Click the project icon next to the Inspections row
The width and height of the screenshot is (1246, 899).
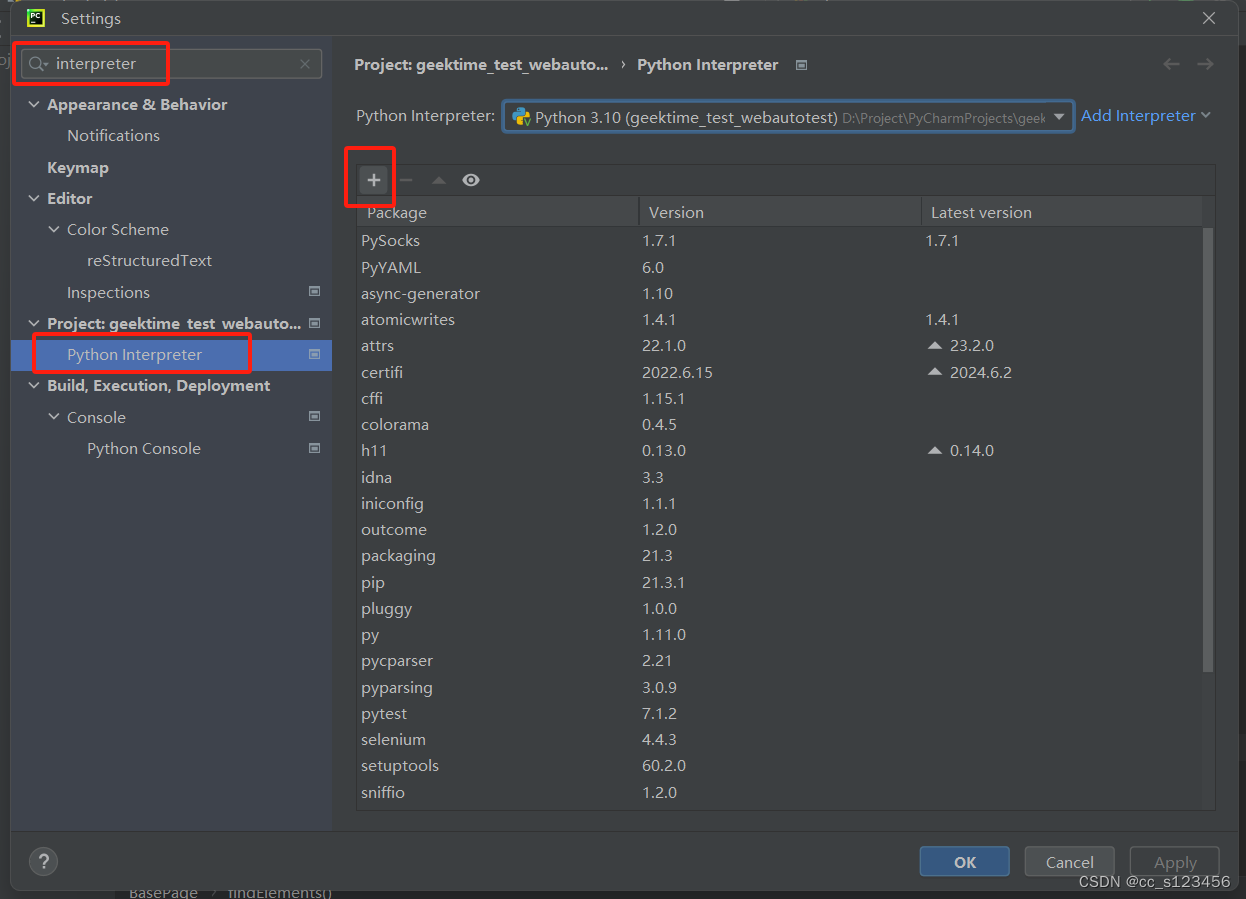coord(314,292)
